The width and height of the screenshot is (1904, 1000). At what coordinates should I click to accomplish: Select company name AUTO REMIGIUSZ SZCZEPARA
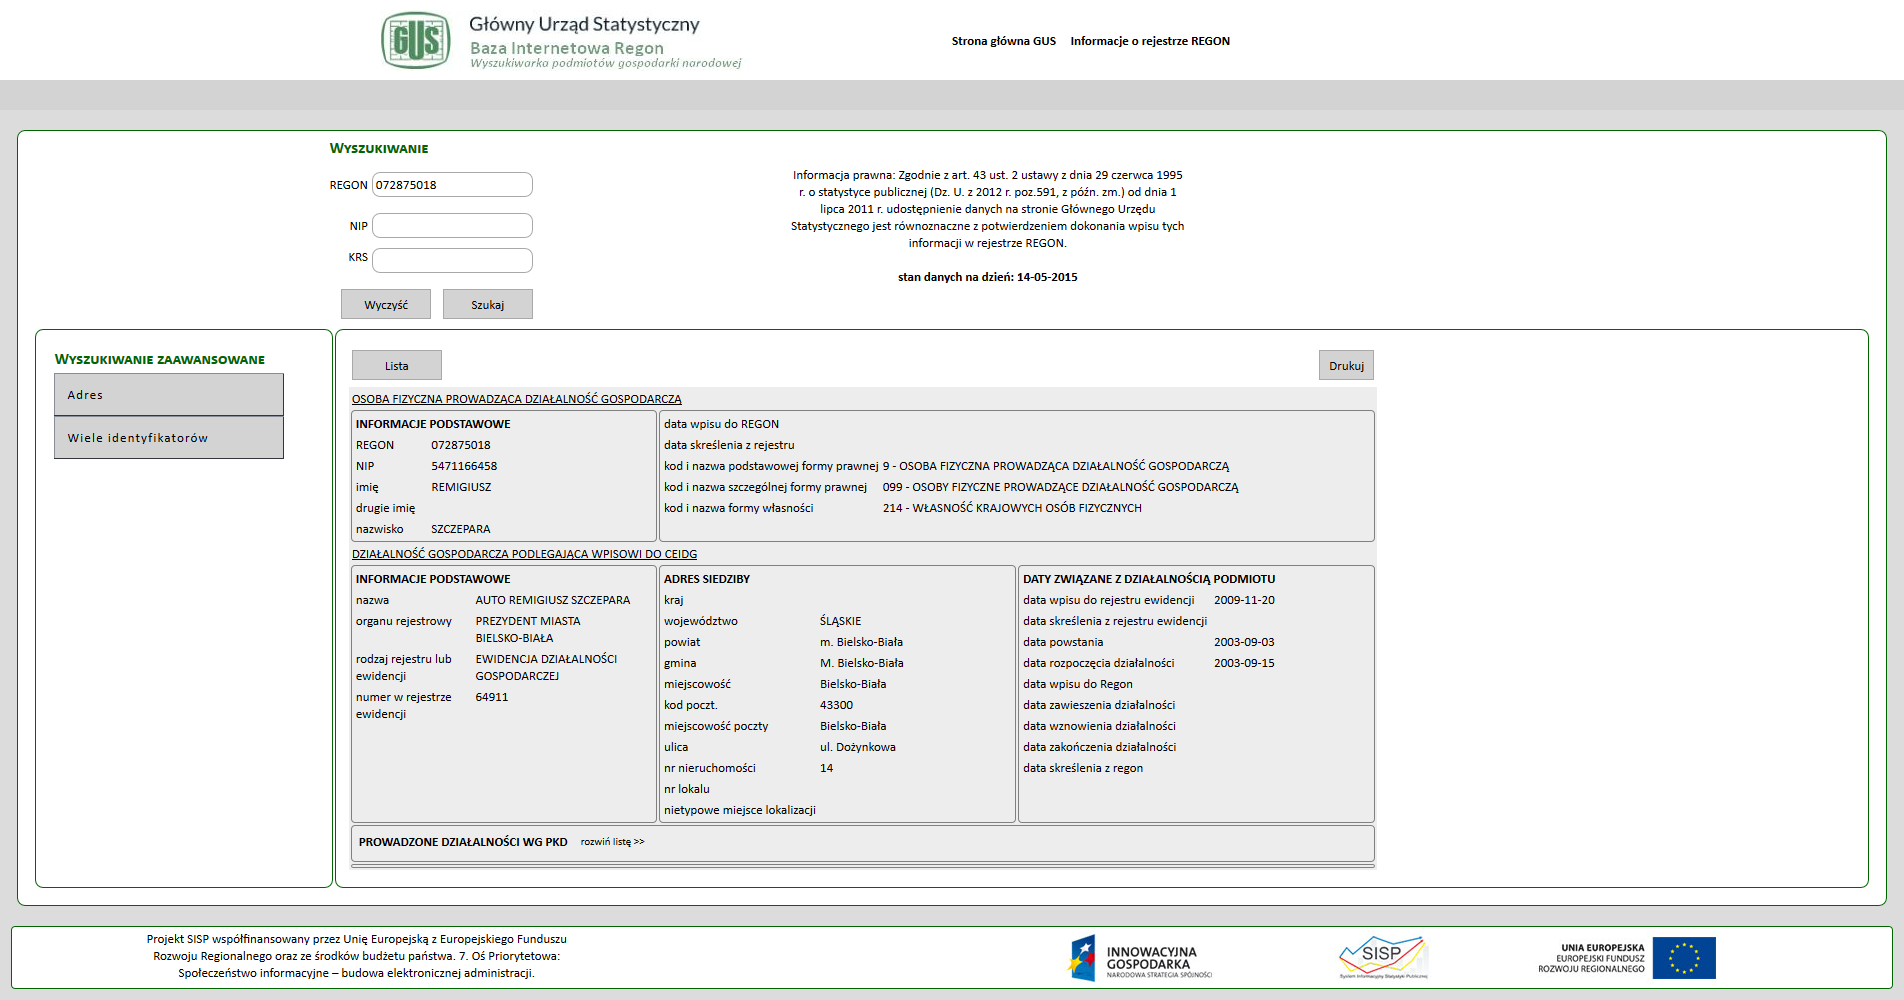click(553, 600)
